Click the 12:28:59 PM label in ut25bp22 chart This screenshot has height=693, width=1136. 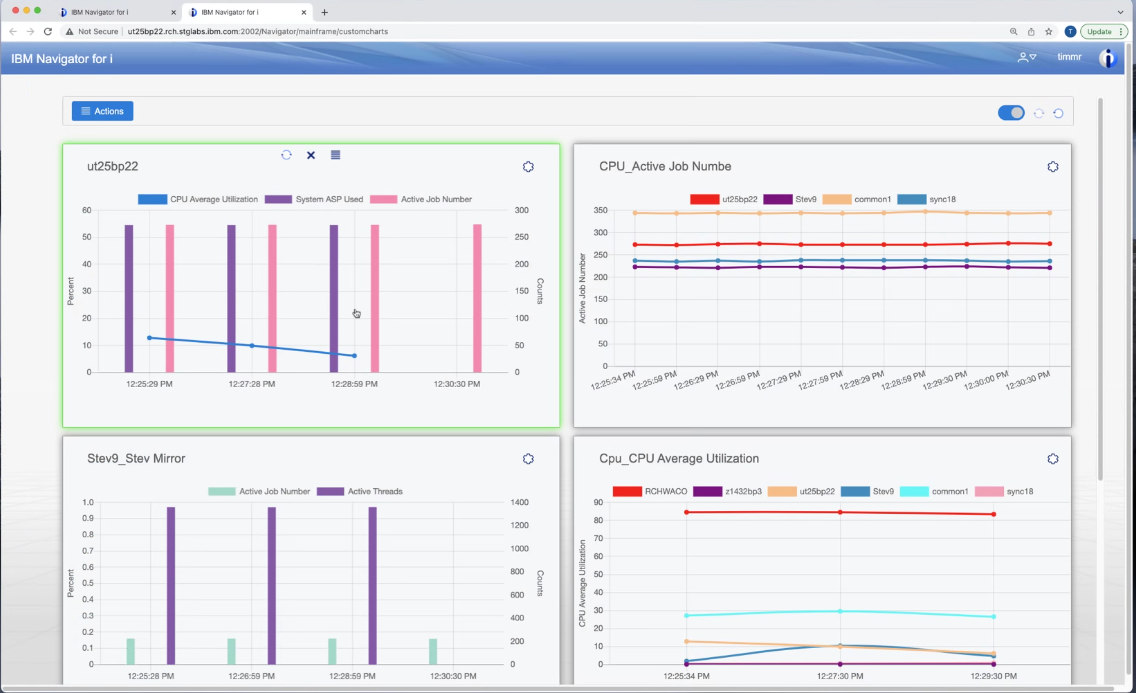[x=354, y=384]
